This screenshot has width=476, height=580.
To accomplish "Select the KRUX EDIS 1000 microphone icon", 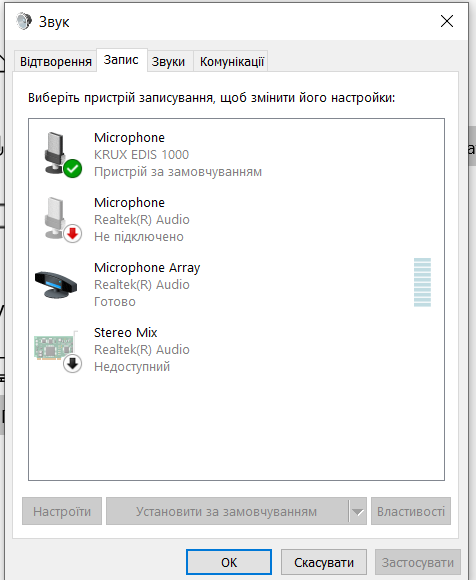I will pyautogui.click(x=58, y=154).
